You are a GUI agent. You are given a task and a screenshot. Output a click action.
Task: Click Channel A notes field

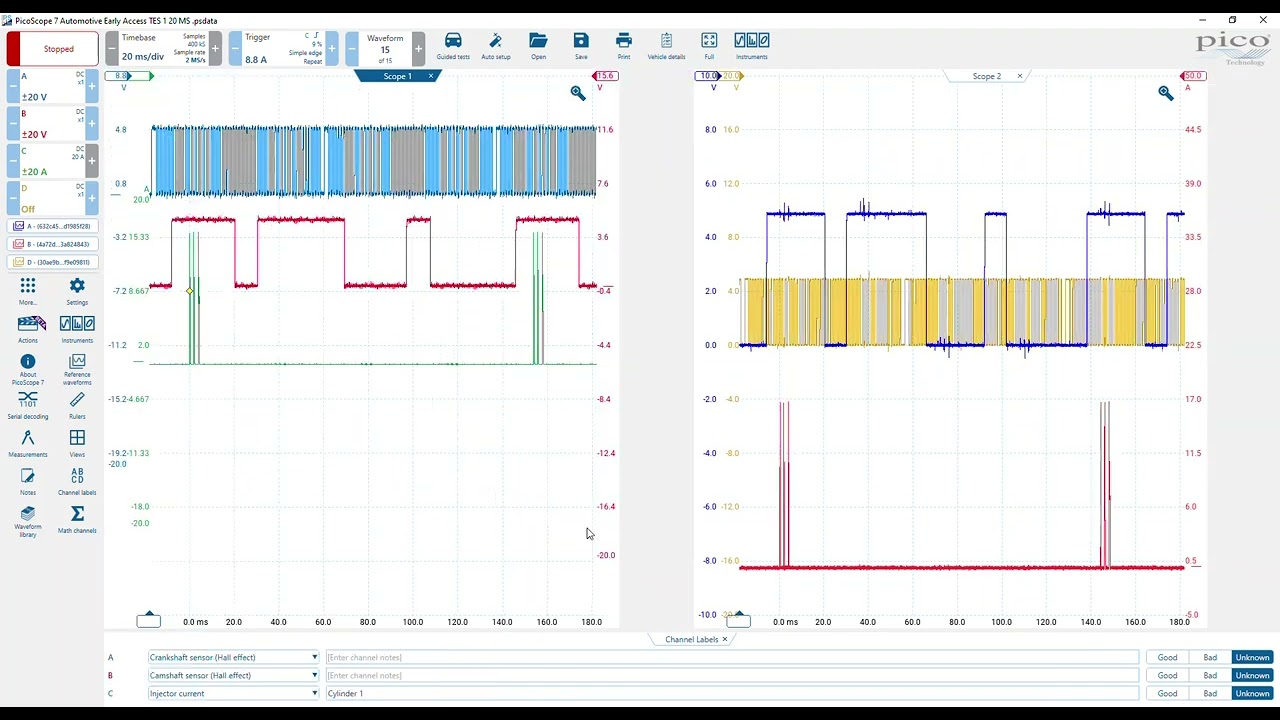(732, 657)
